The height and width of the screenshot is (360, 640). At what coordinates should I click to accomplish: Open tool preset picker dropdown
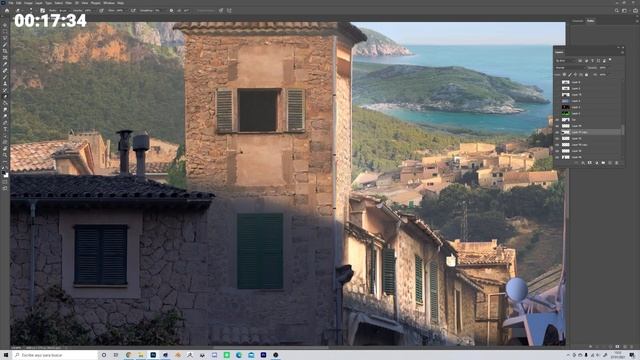point(20,10)
